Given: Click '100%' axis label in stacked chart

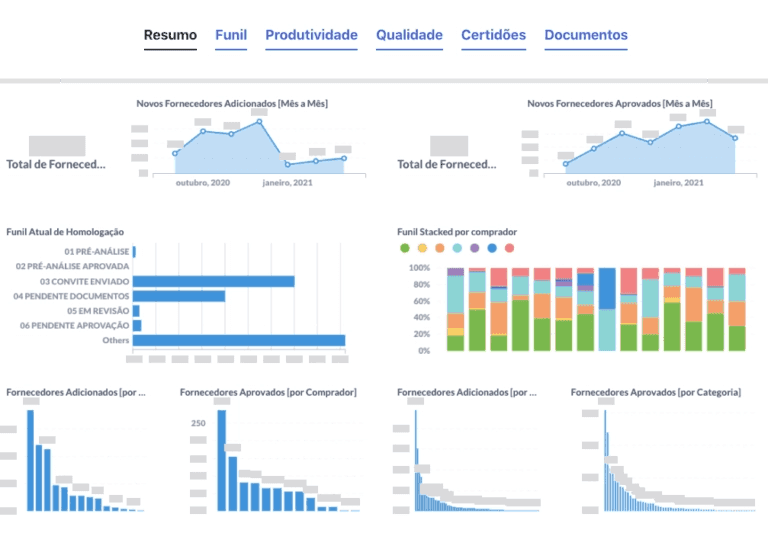Looking at the screenshot, I should coord(419,268).
